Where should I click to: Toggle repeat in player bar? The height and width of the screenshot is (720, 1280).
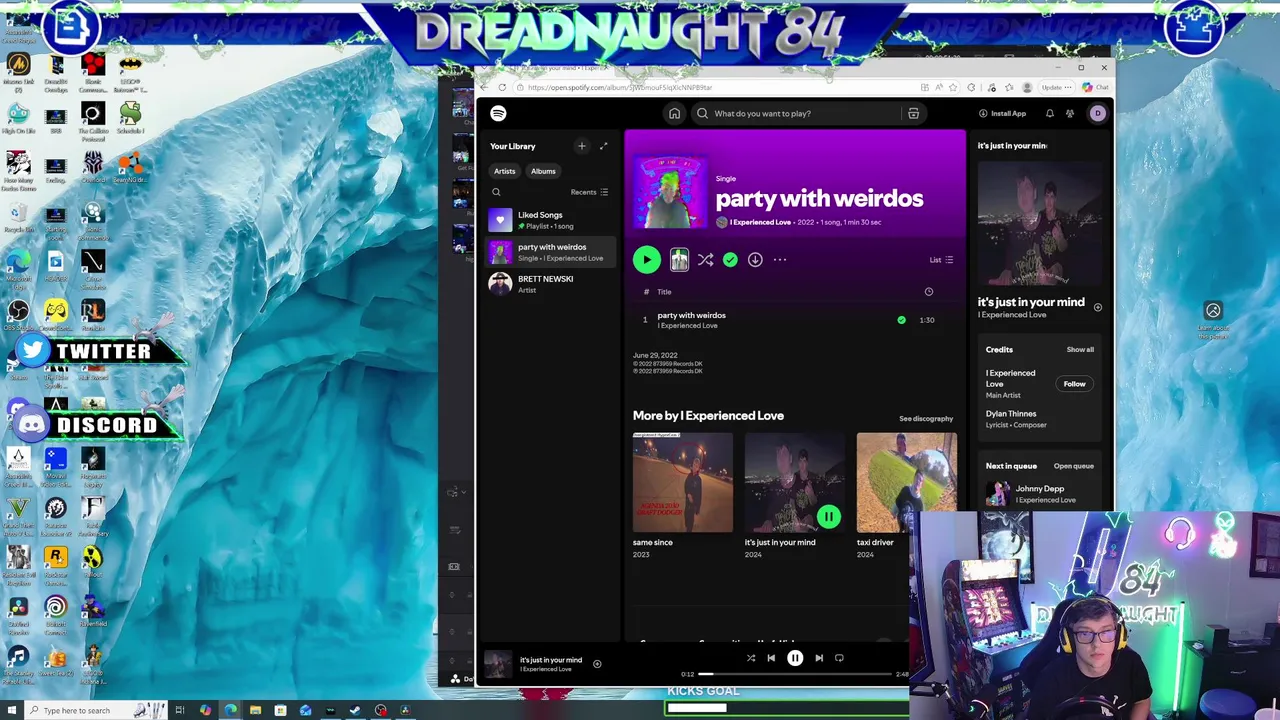click(839, 658)
